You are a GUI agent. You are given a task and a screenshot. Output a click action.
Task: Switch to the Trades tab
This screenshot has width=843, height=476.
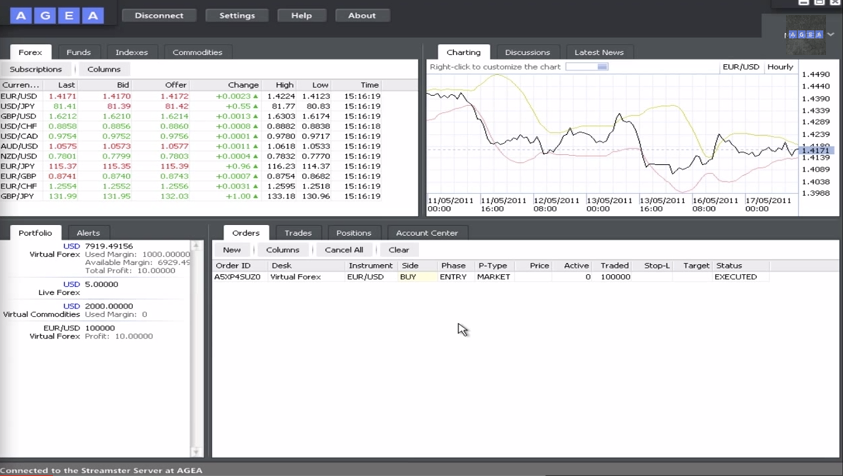point(298,233)
